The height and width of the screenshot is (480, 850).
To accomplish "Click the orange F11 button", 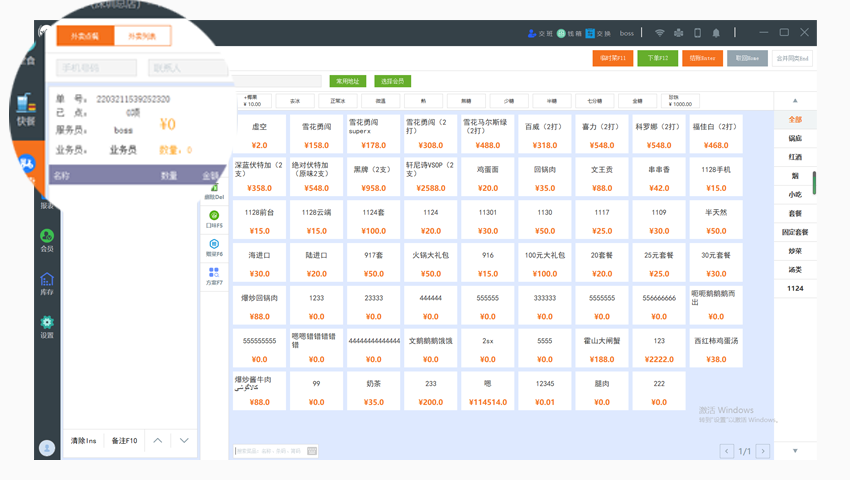I will coord(613,58).
